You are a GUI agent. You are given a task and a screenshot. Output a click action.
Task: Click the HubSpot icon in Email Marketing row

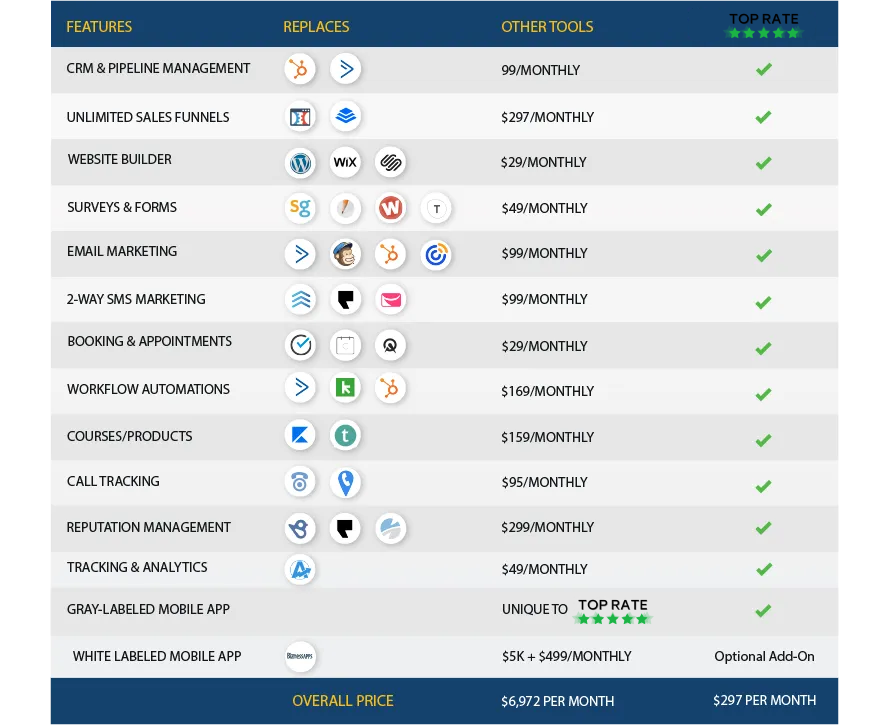(390, 254)
